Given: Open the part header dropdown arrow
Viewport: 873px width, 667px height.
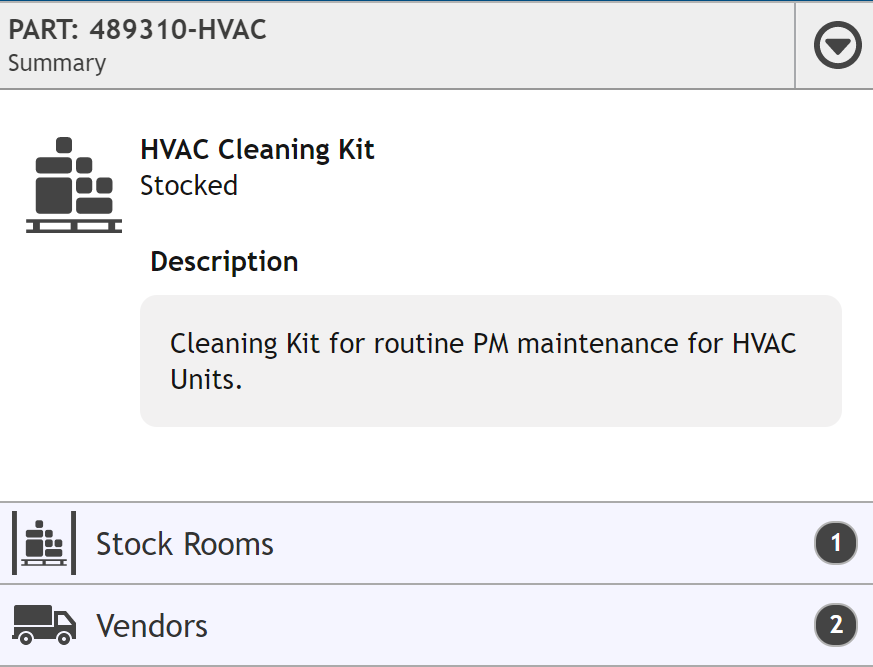Looking at the screenshot, I should (x=837, y=45).
